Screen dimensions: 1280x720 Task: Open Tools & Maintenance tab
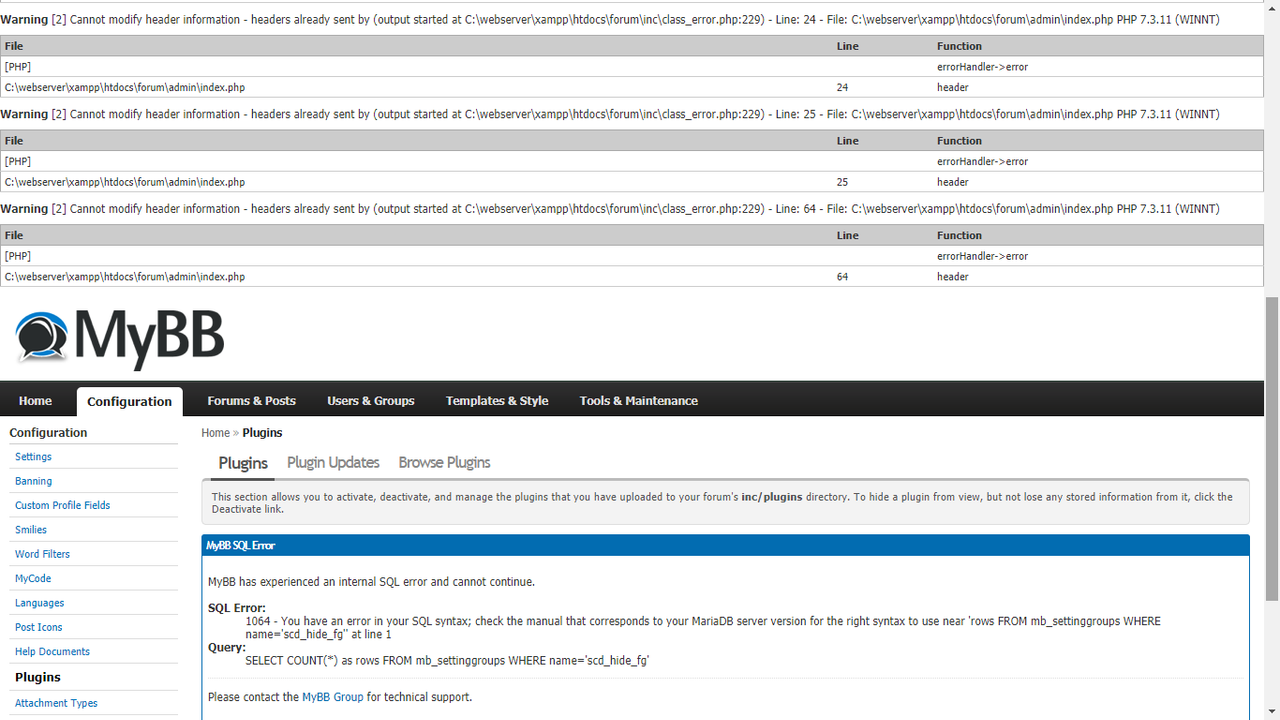(x=638, y=401)
